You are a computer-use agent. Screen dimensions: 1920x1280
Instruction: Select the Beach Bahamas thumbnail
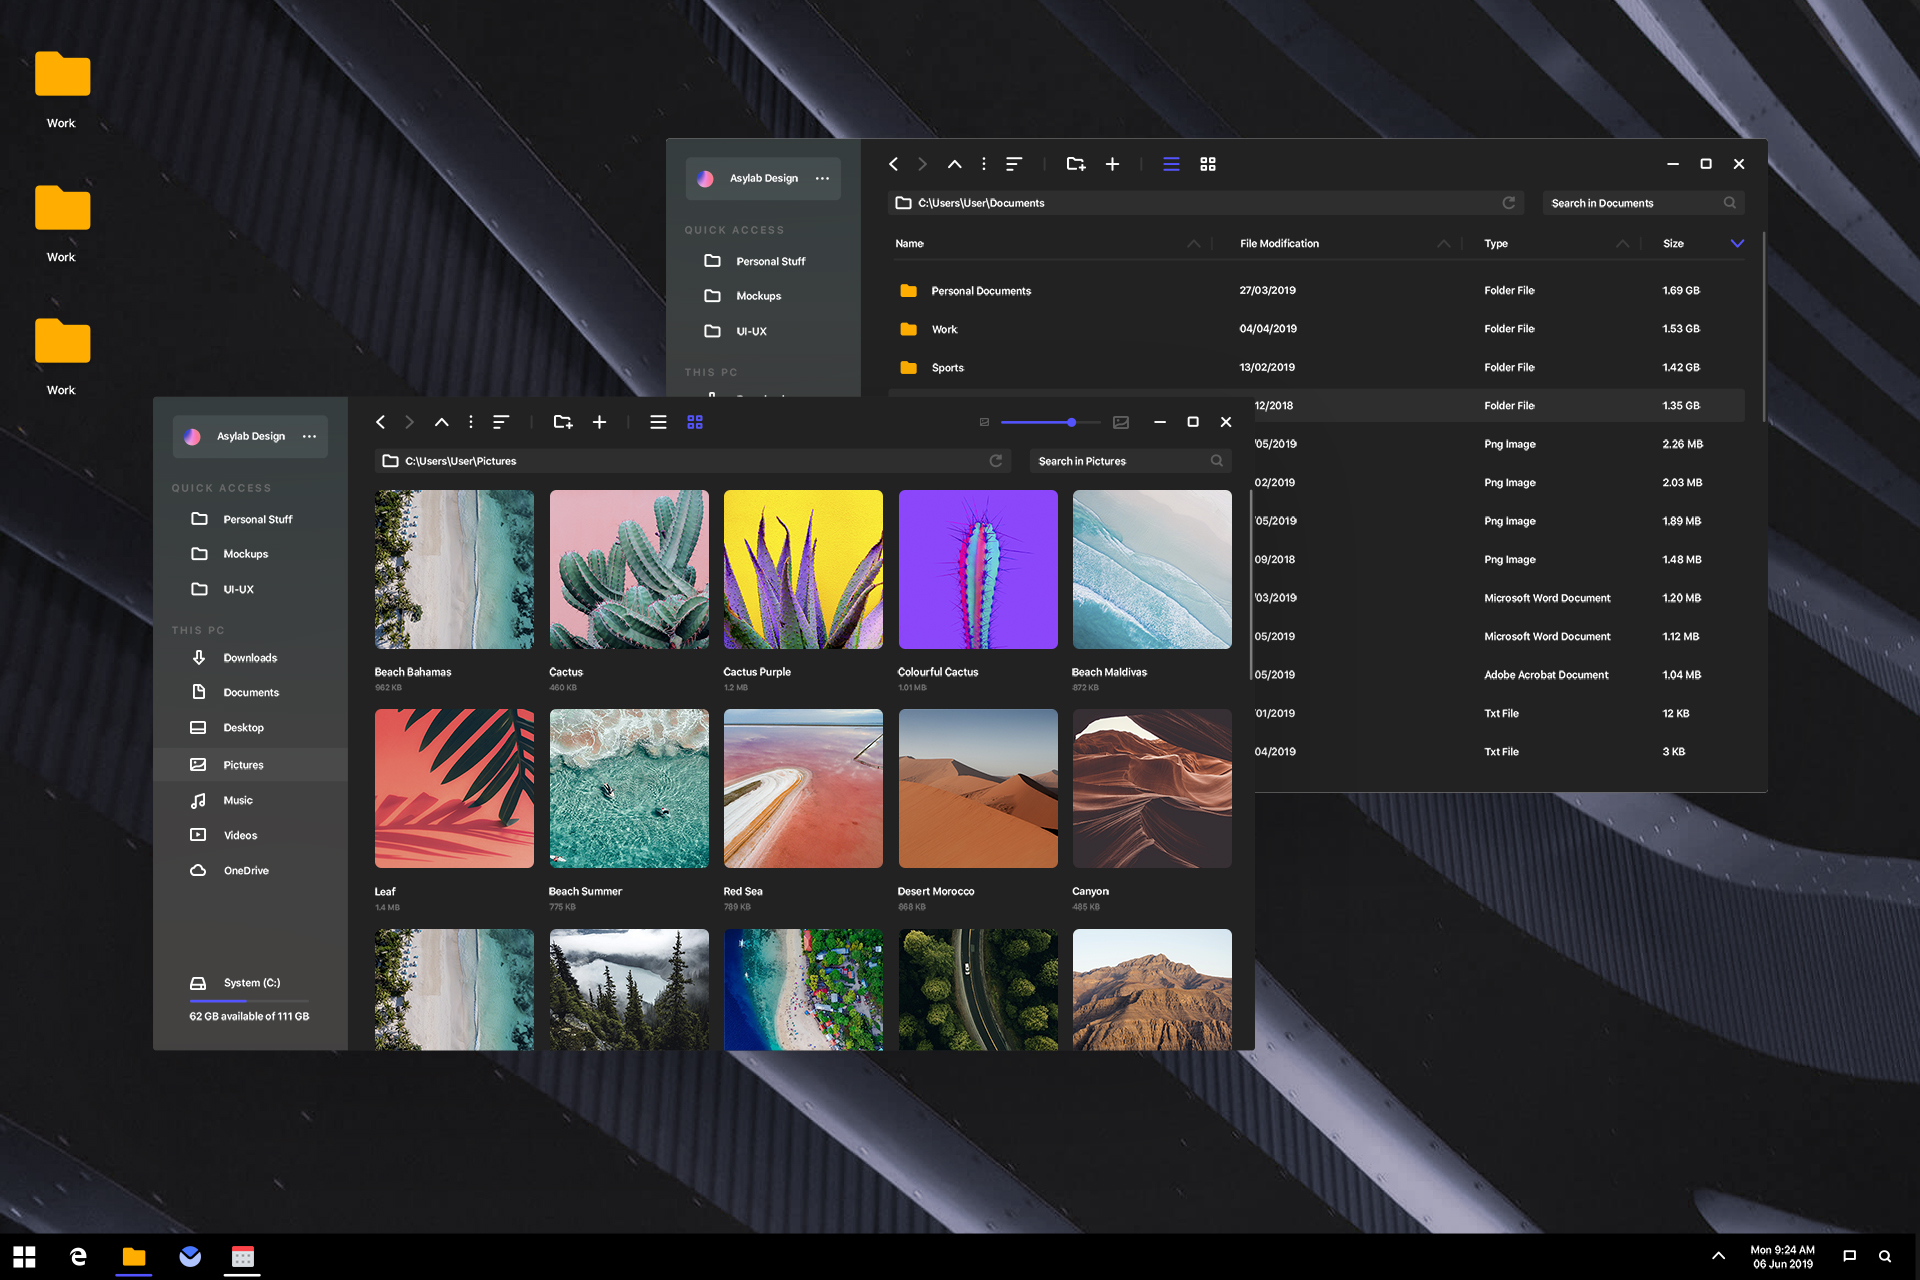pos(454,569)
